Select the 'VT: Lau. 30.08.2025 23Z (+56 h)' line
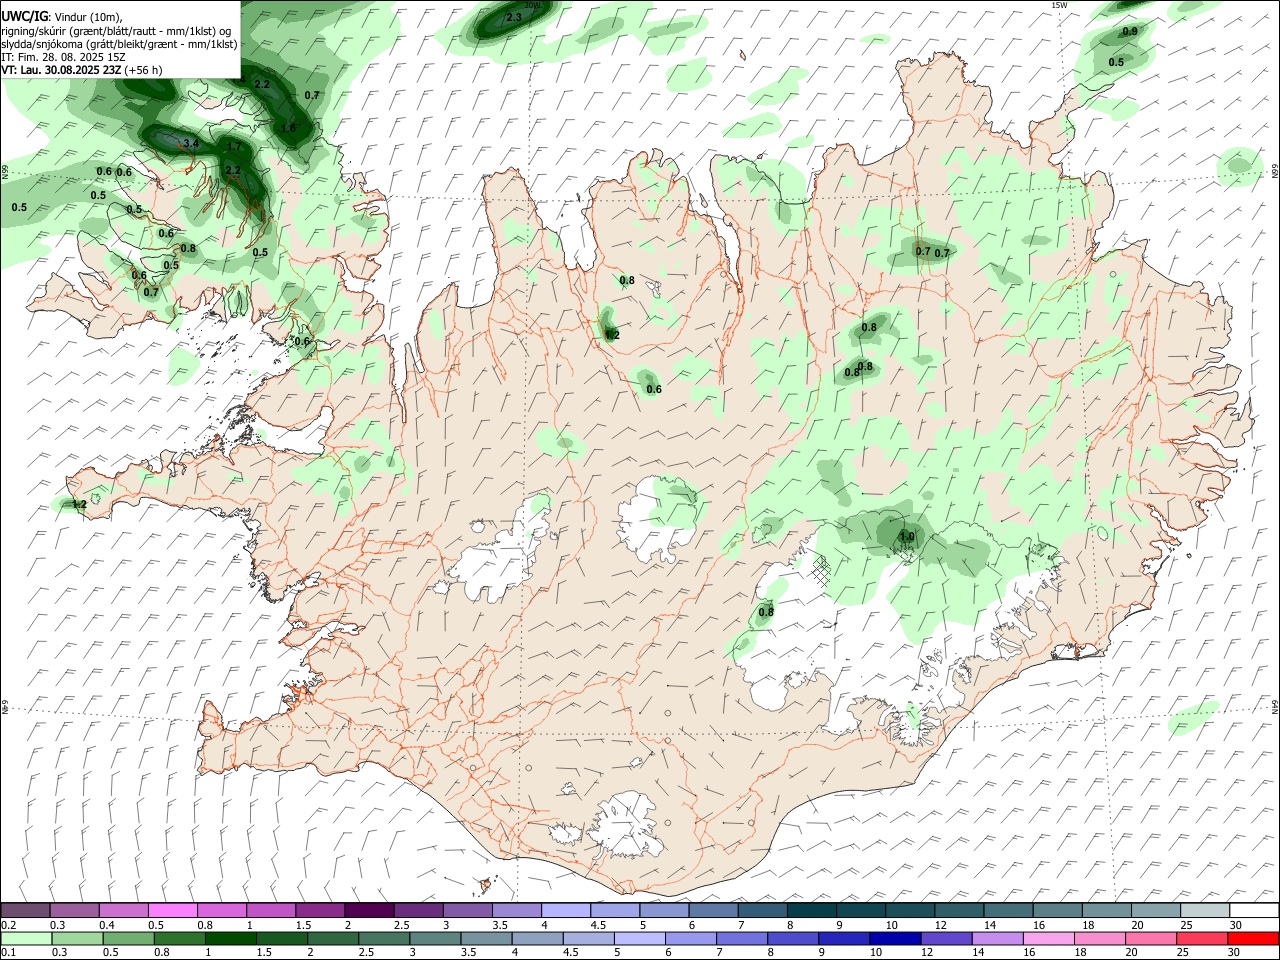The height and width of the screenshot is (960, 1280). [82, 70]
